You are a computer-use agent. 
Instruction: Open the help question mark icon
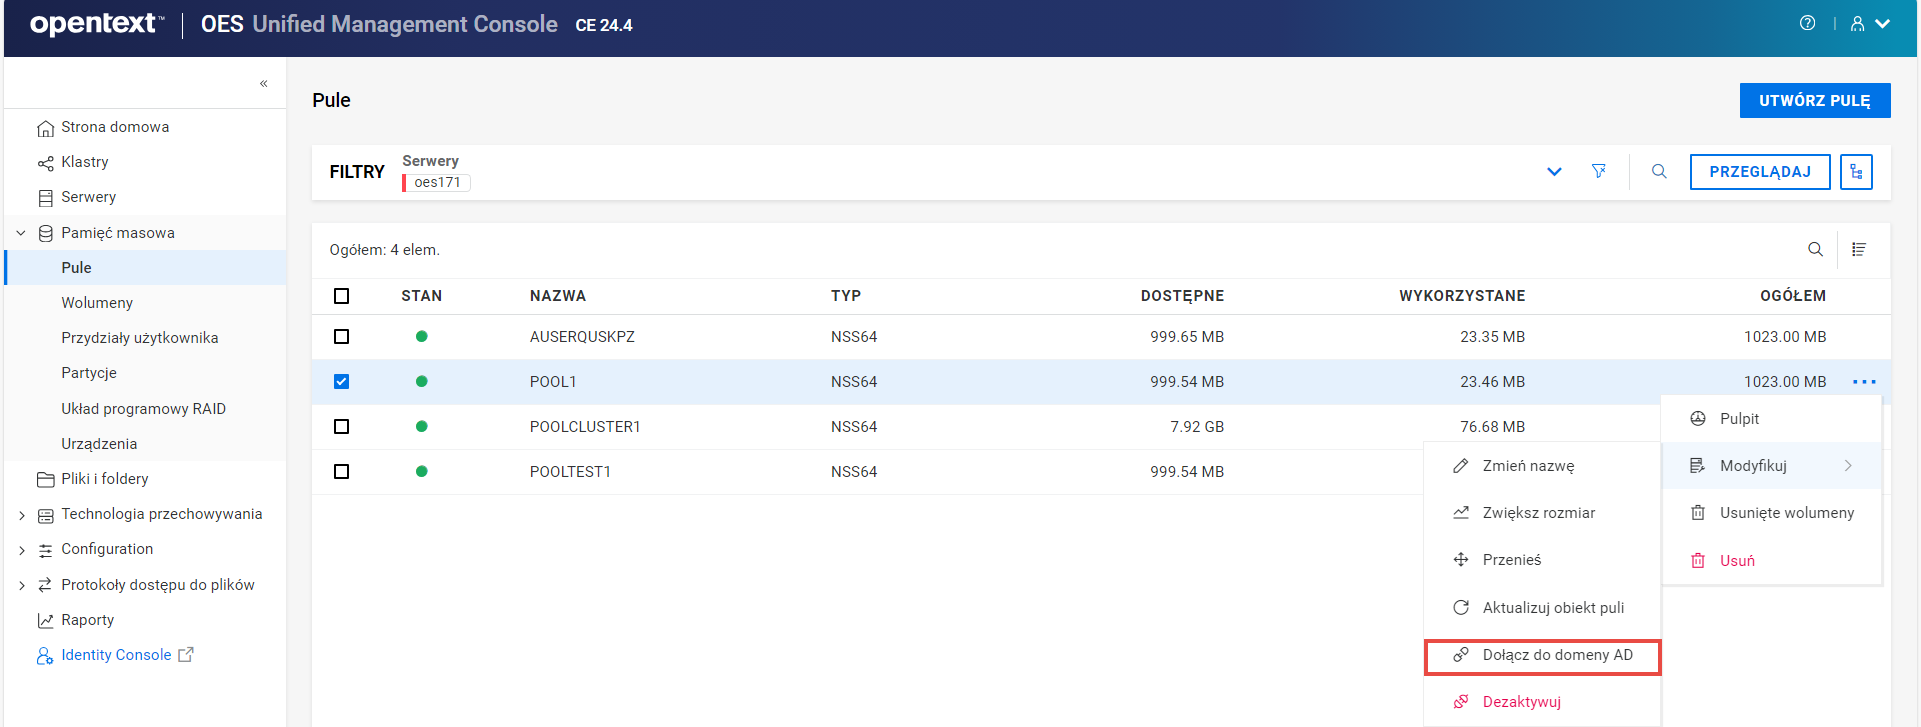[1807, 23]
